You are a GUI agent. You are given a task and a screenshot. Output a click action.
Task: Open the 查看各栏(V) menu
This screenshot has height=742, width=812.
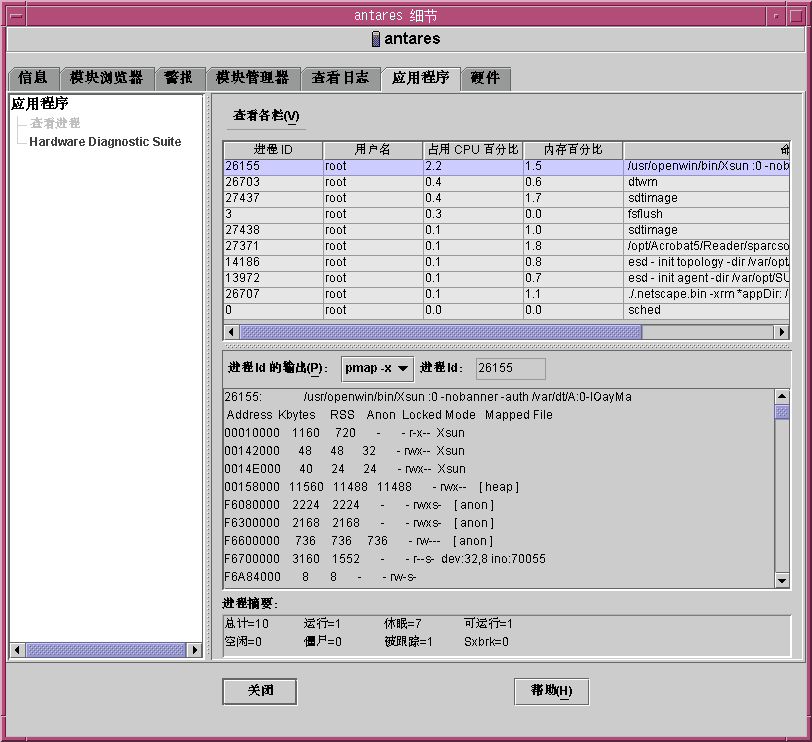click(266, 115)
